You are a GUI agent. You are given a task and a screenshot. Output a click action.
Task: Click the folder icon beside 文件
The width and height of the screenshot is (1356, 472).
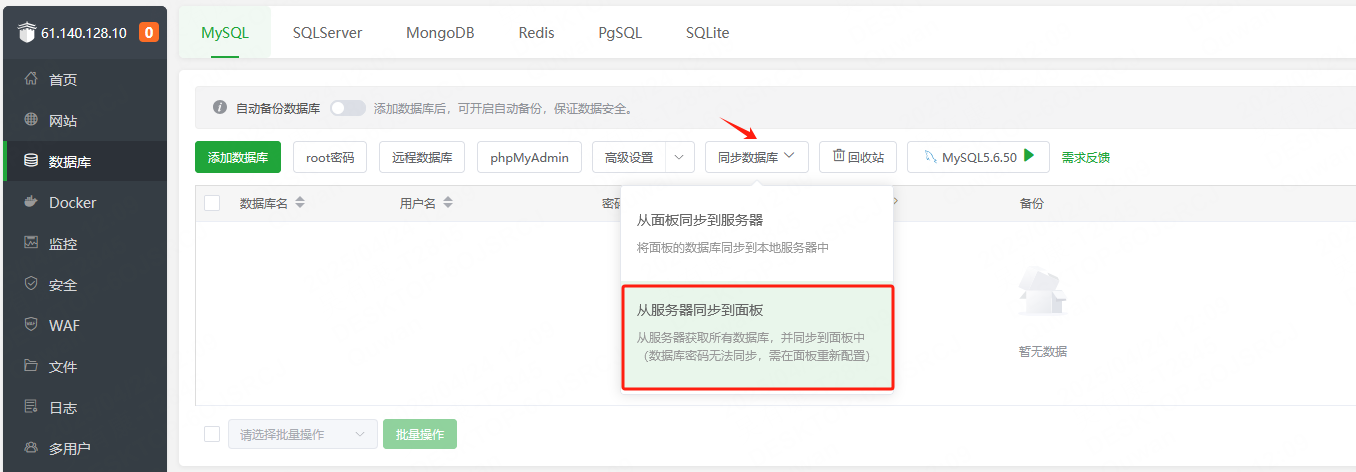click(x=31, y=366)
